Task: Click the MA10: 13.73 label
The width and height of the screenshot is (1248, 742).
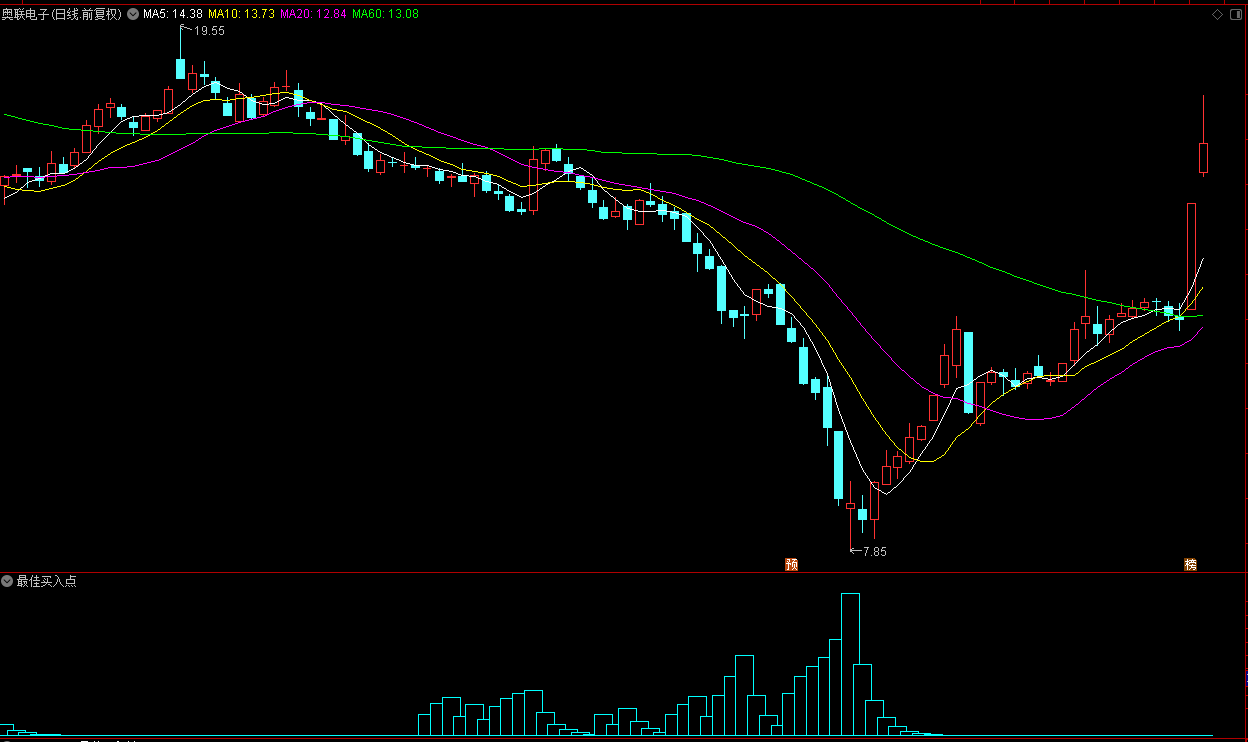Action: pyautogui.click(x=241, y=15)
